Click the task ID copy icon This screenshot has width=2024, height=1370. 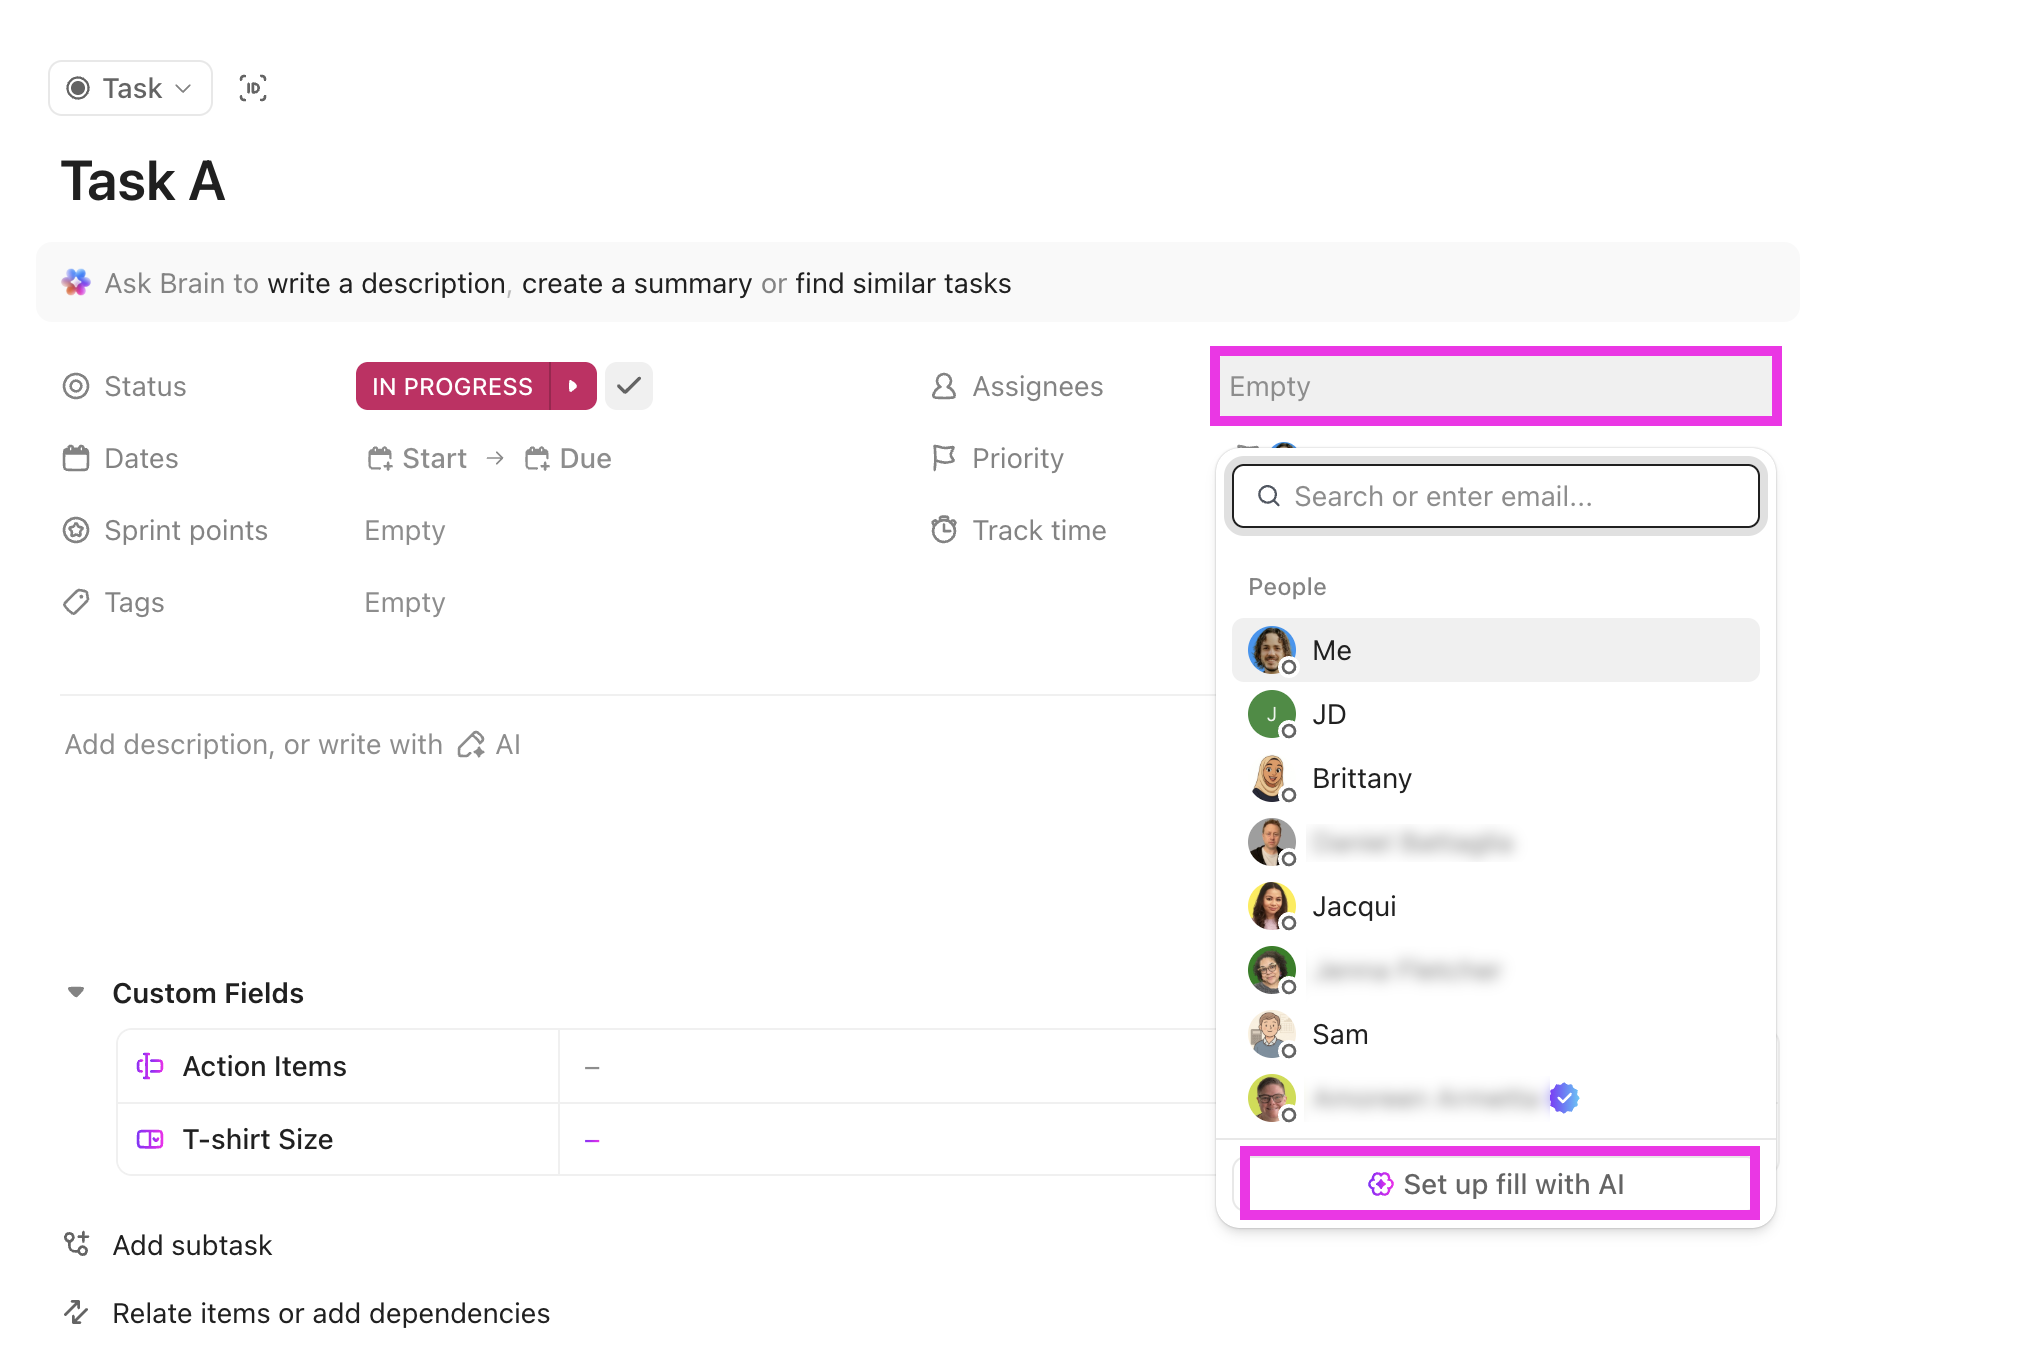(253, 88)
